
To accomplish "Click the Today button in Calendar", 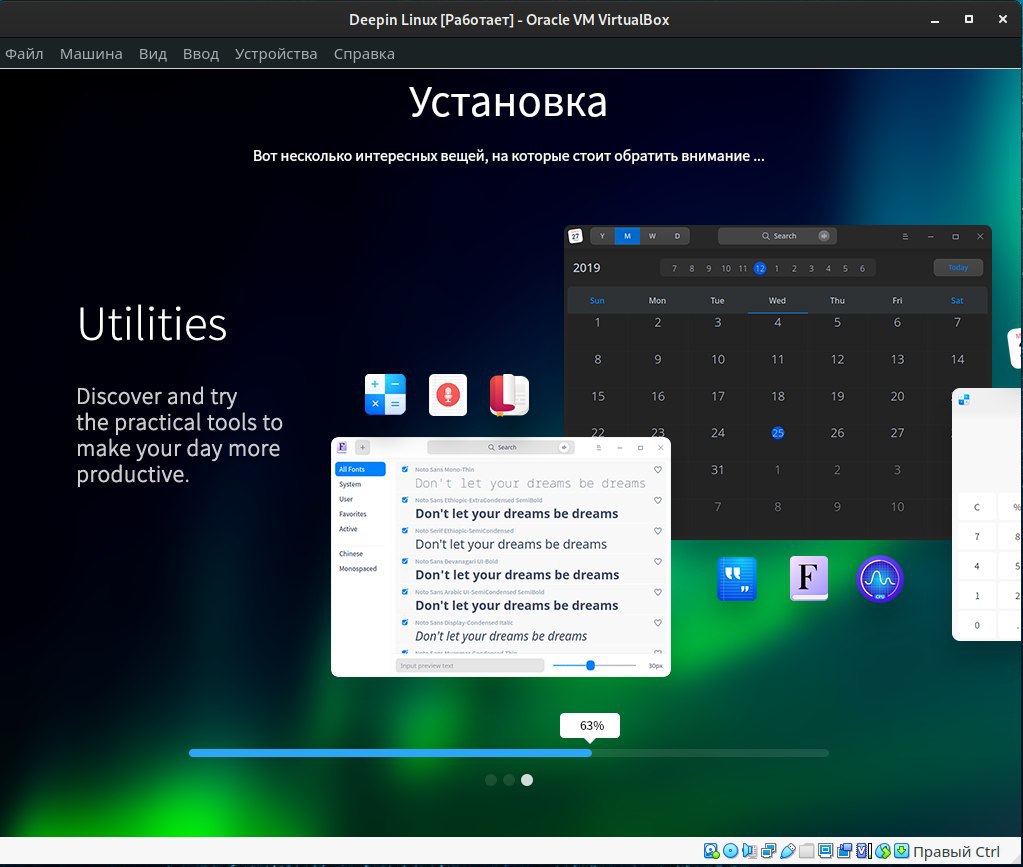I will click(958, 267).
